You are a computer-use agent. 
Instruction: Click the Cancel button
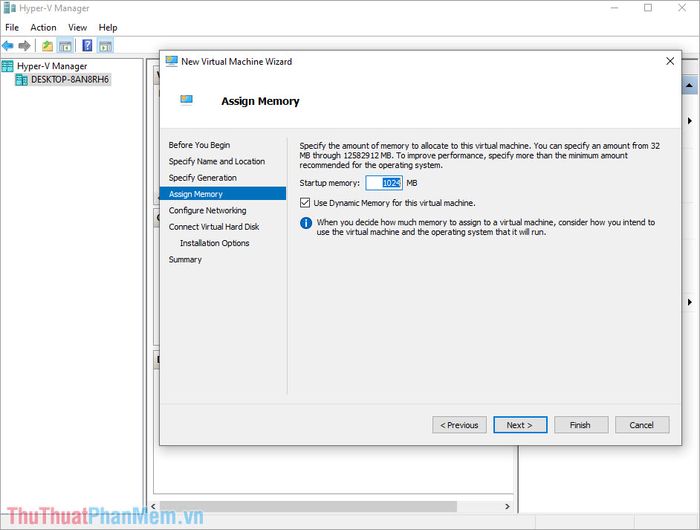[642, 425]
